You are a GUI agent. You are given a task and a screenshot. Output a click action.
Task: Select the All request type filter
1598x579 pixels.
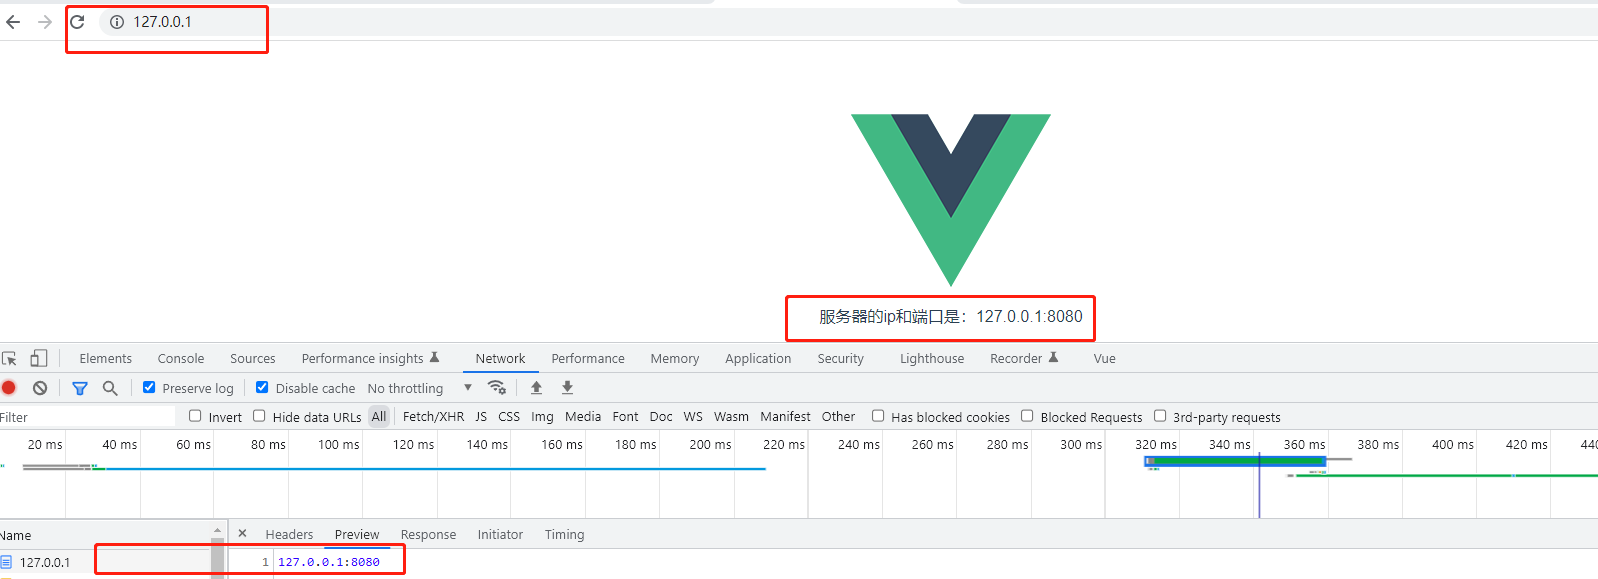point(379,417)
